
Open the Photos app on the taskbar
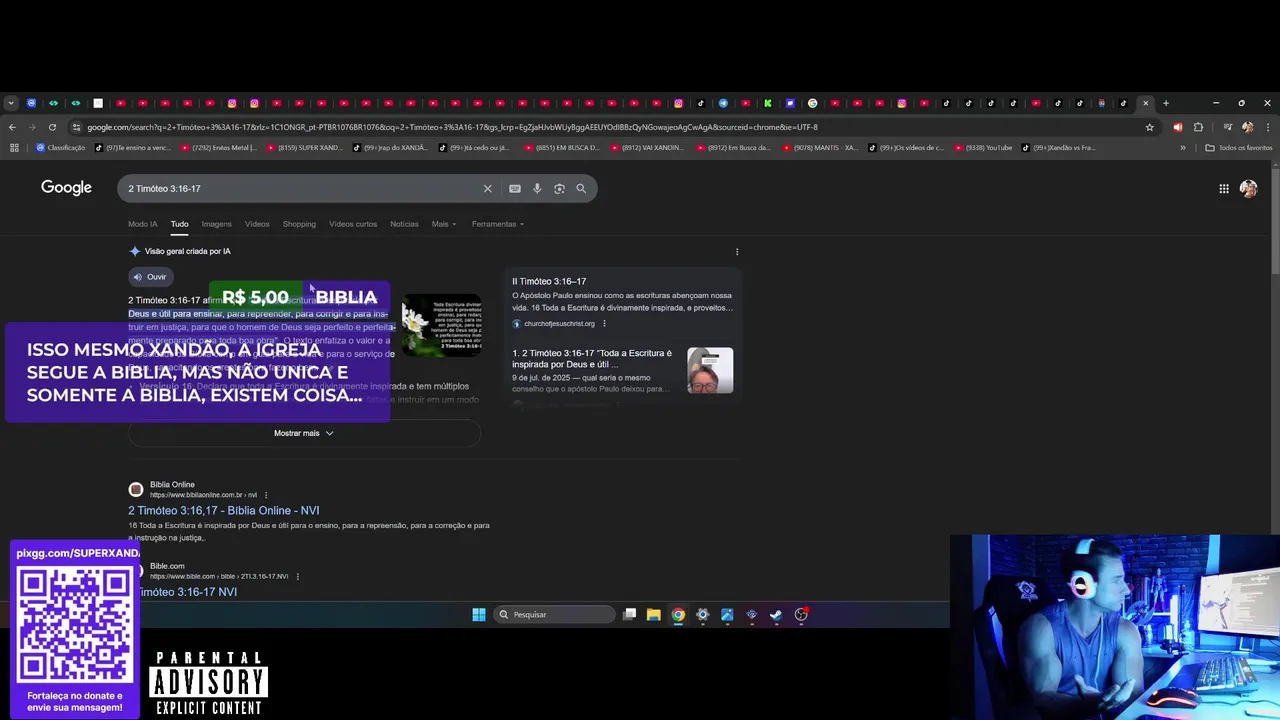coord(727,615)
